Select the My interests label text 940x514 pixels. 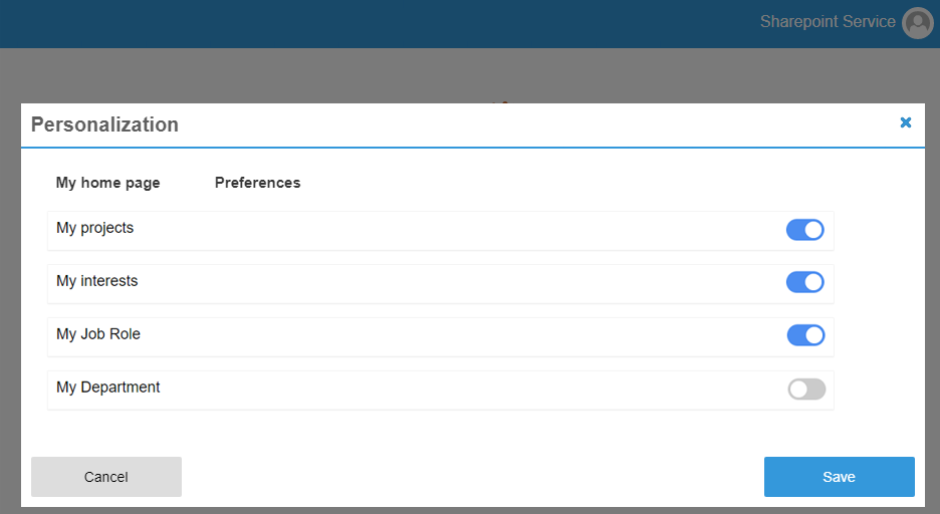click(97, 281)
